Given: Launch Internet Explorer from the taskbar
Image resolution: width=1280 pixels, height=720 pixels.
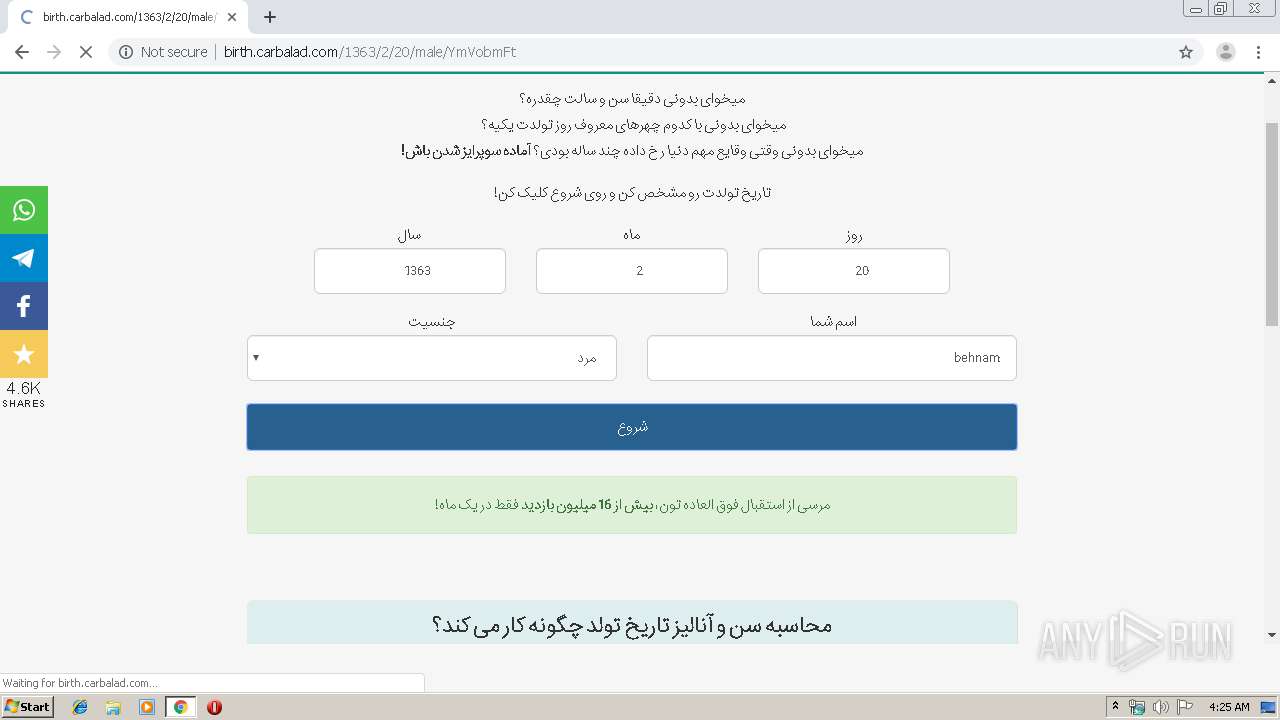Looking at the screenshot, I should pyautogui.click(x=80, y=707).
